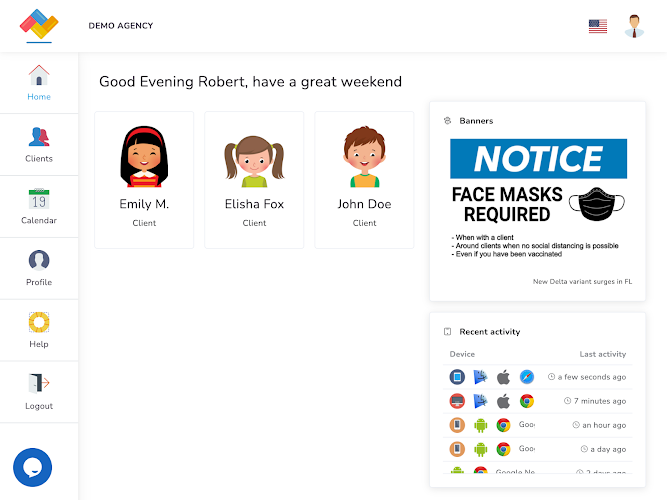Screen dimensions: 667x500
Task: Open John Doe client card
Action: pos(364,180)
